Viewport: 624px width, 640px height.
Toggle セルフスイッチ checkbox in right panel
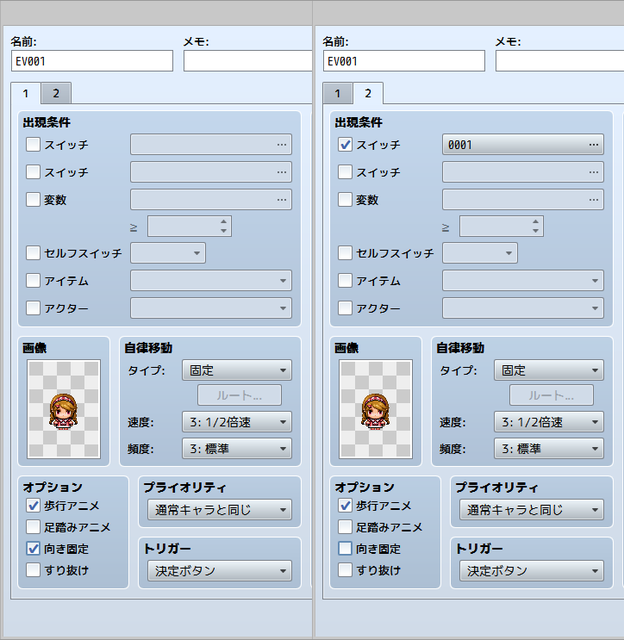pyautogui.click(x=345, y=253)
